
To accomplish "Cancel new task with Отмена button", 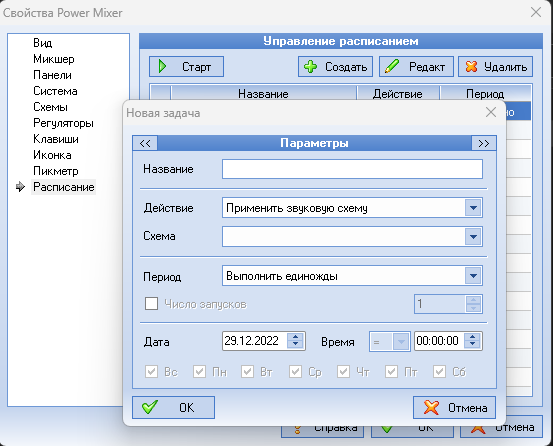I will click(454, 408).
